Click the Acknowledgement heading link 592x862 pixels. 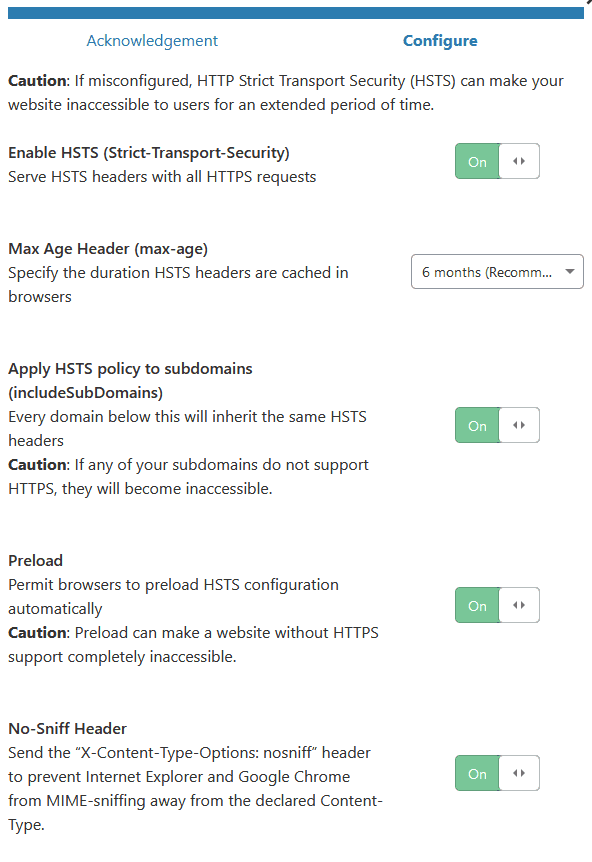(152, 41)
